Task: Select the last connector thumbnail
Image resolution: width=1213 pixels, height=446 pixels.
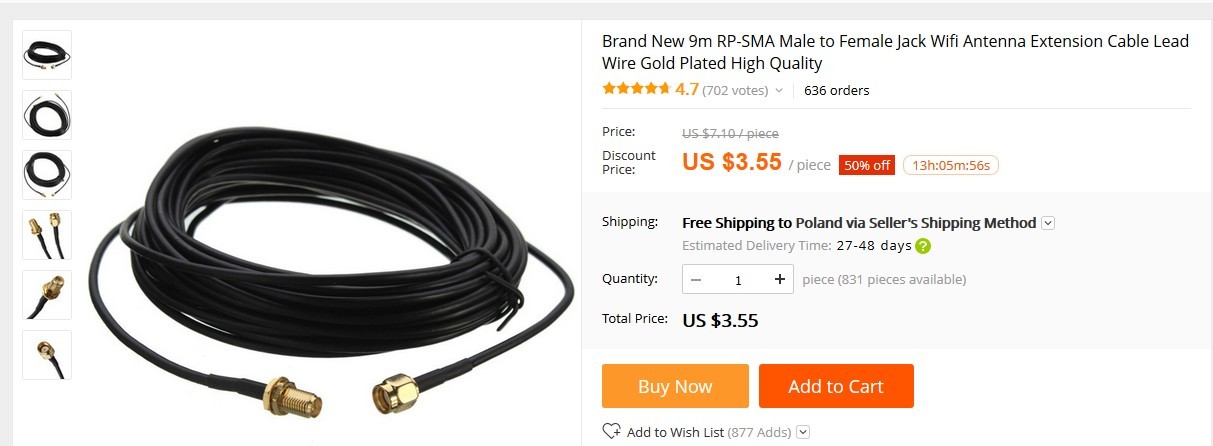Action: 47,355
